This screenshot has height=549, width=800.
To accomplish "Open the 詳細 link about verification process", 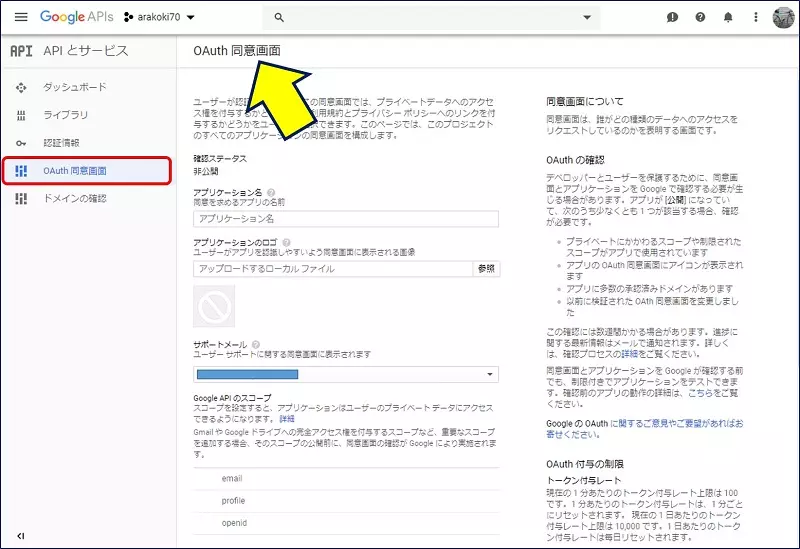I will click(630, 354).
